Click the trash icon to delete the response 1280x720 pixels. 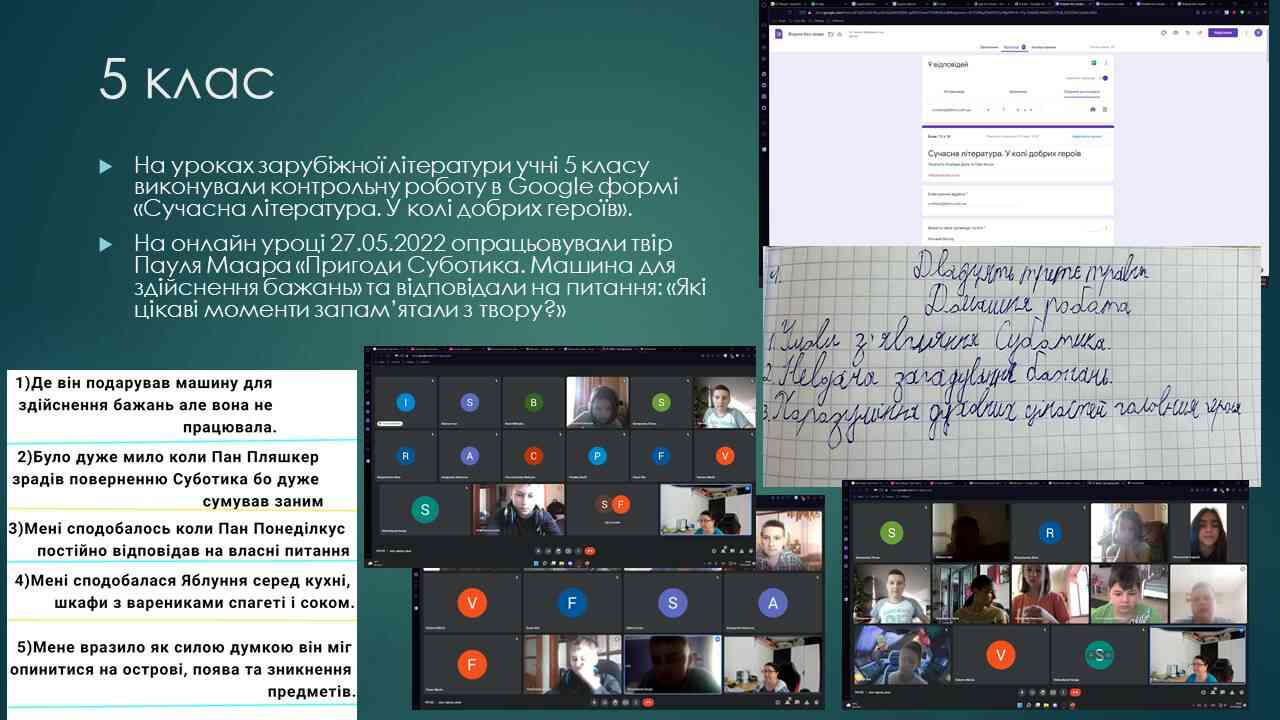pos(1105,109)
